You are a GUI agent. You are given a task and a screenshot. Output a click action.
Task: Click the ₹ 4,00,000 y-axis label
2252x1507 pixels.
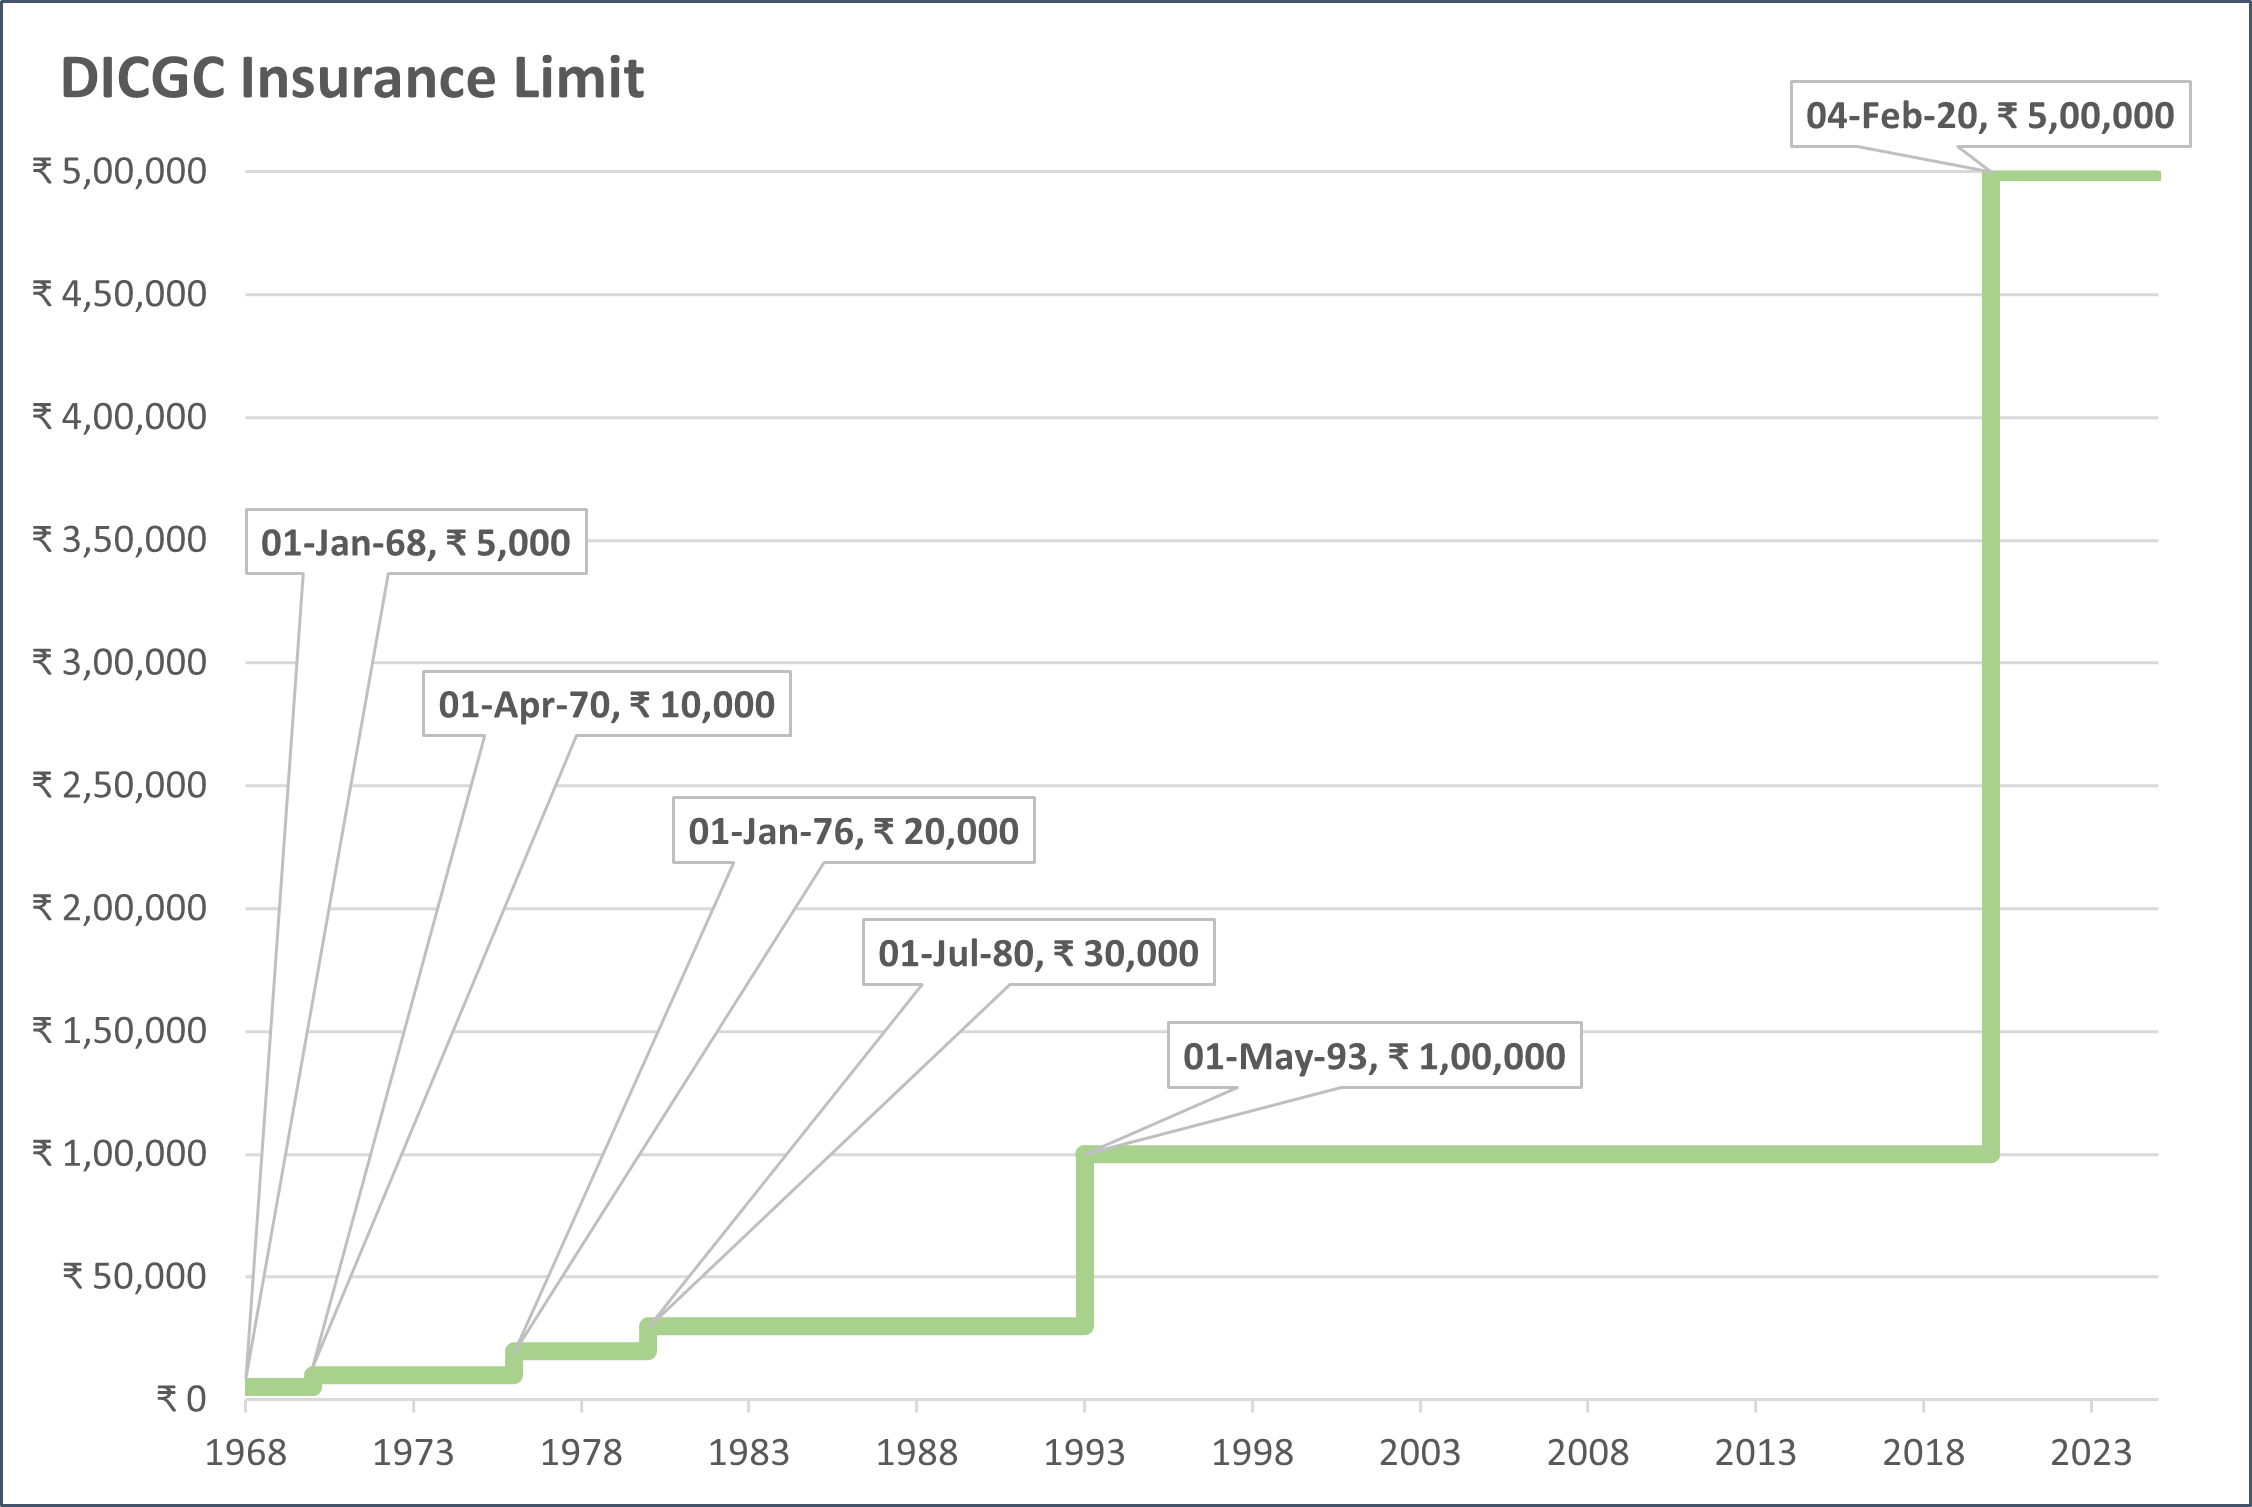coord(119,416)
